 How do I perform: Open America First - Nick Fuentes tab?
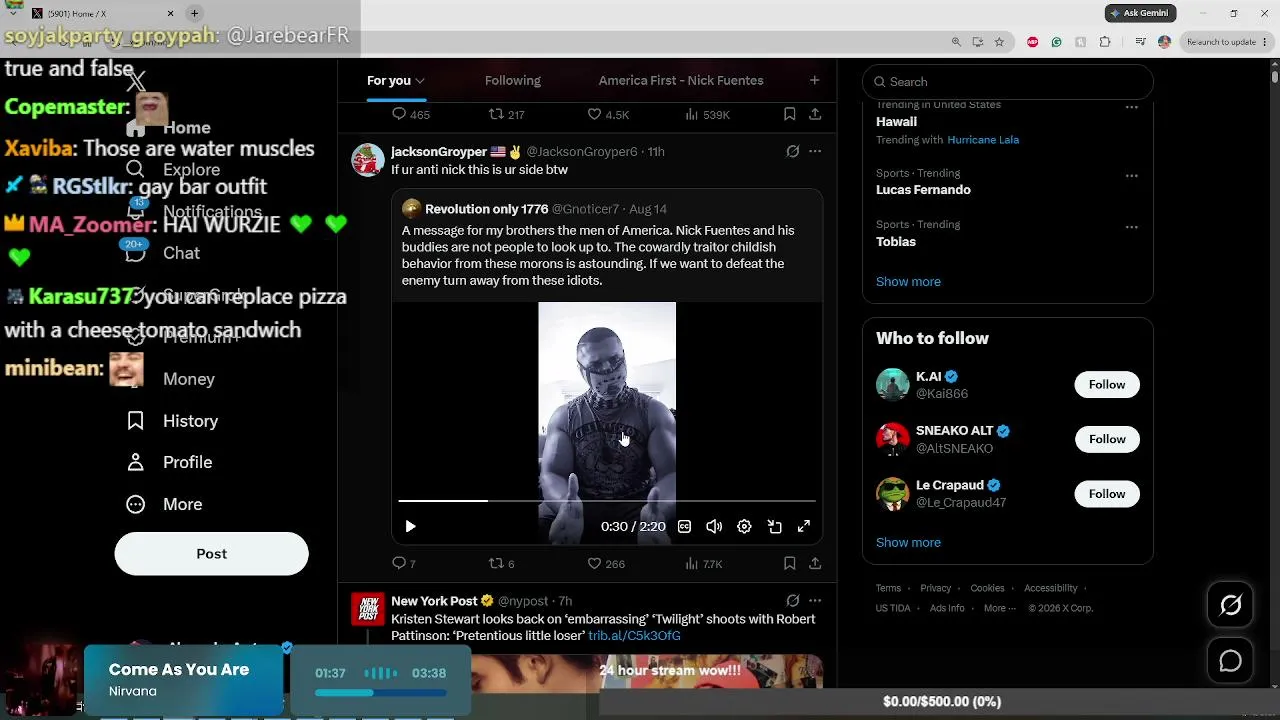click(681, 81)
